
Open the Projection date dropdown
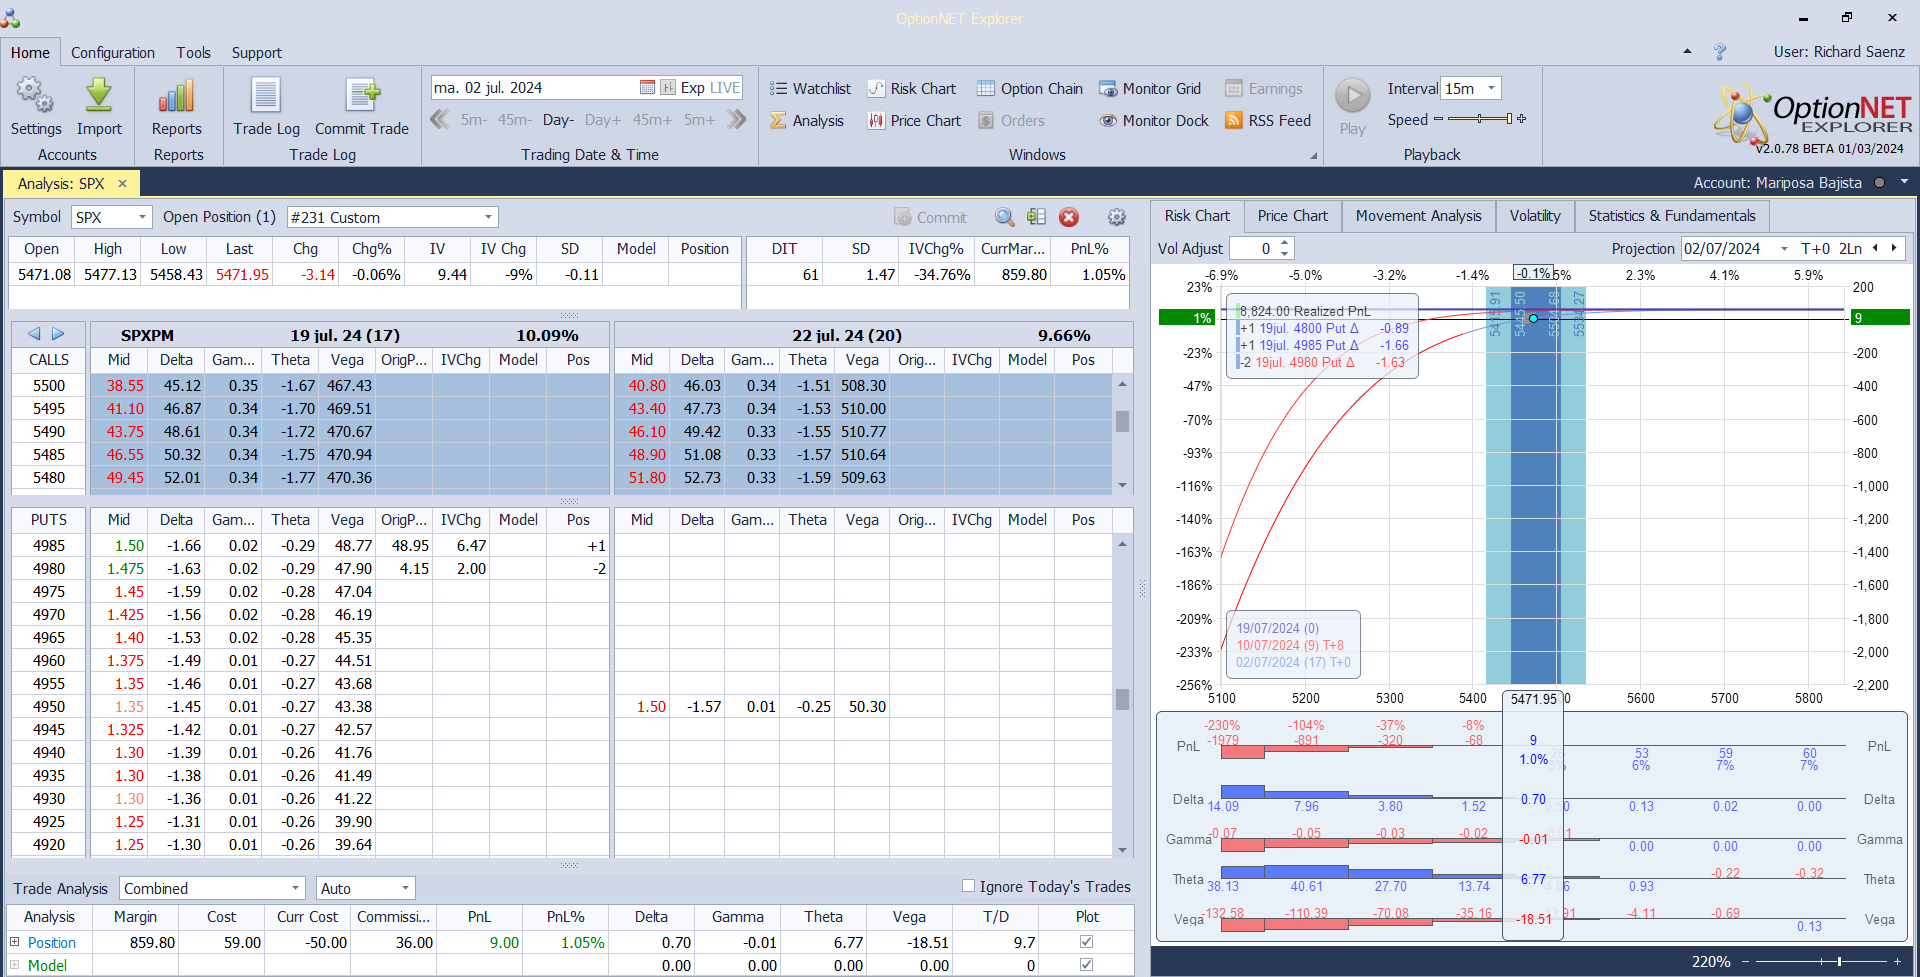[1784, 249]
